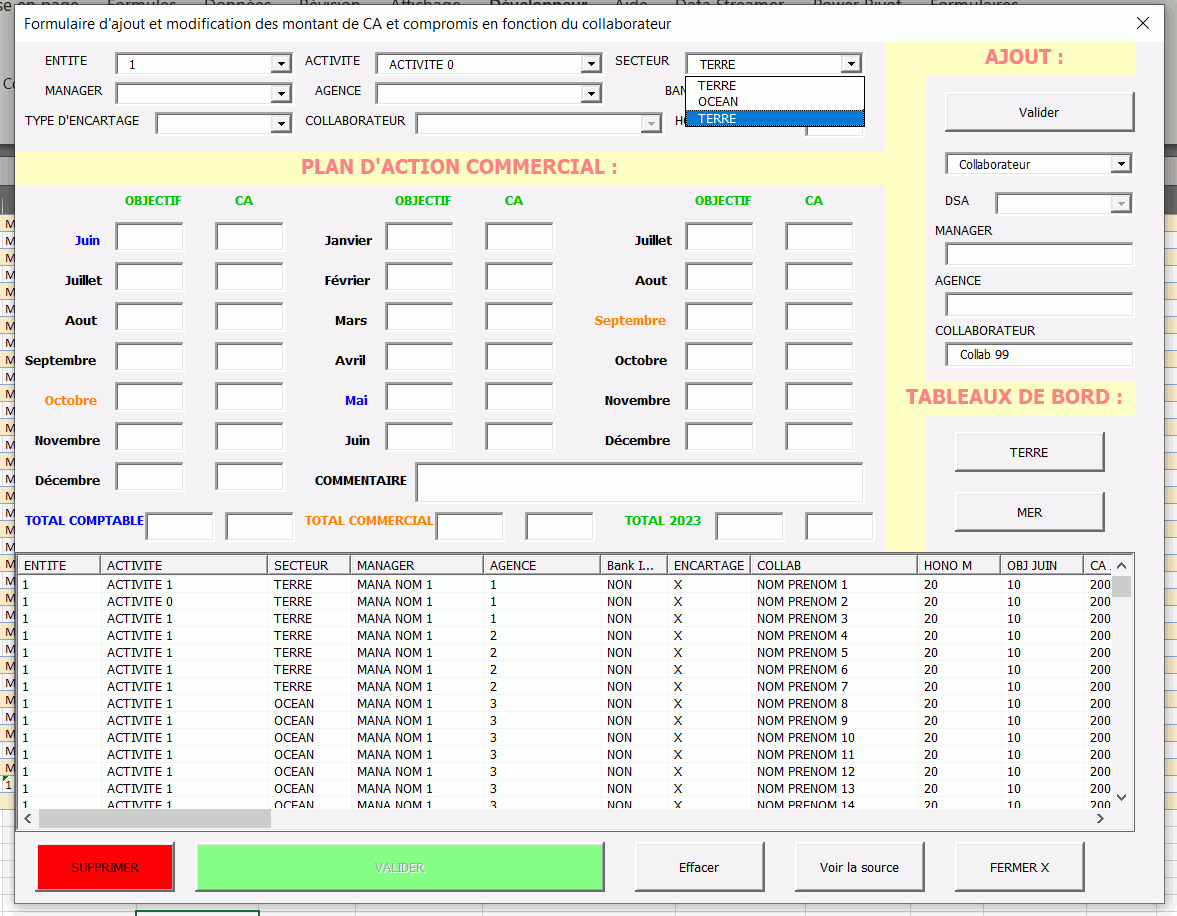Open the Collaborateur combo box arrow
Image resolution: width=1177 pixels, height=916 pixels.
[x=1121, y=164]
